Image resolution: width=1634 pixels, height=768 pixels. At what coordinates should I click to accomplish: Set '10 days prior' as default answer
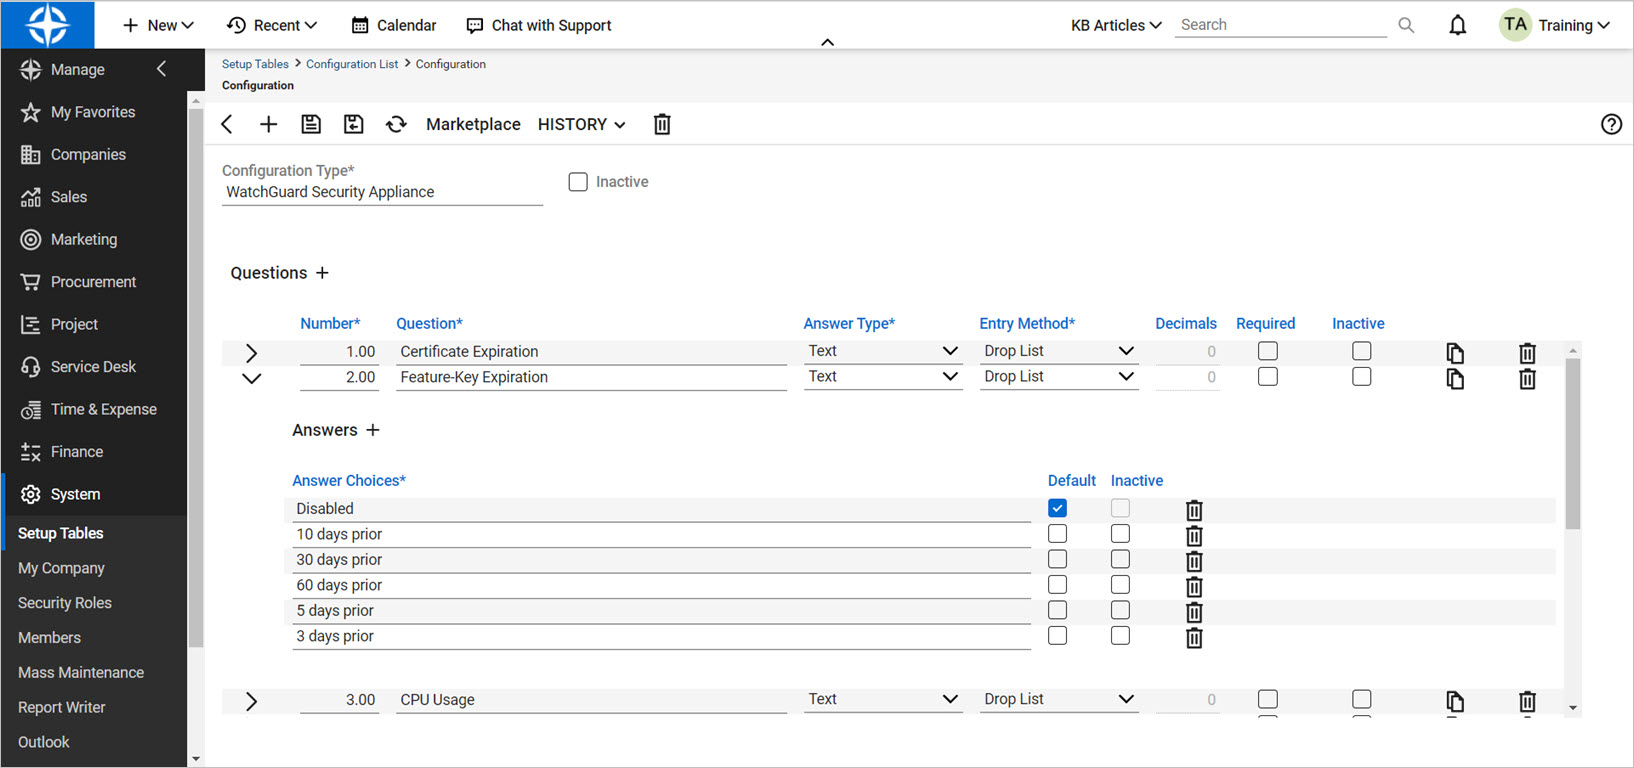click(x=1057, y=534)
